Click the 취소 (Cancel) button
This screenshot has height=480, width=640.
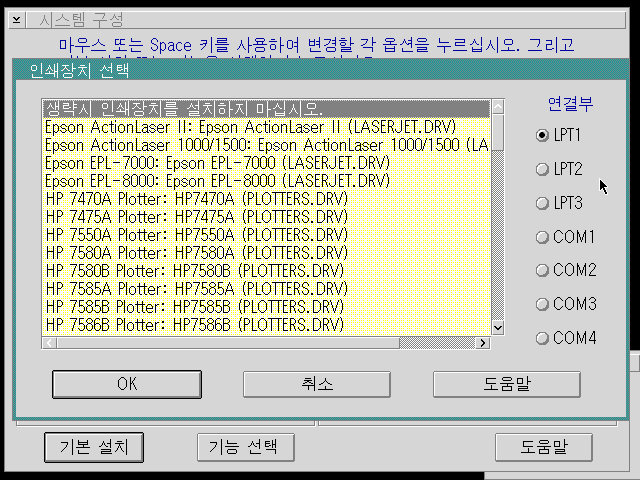[x=317, y=384]
